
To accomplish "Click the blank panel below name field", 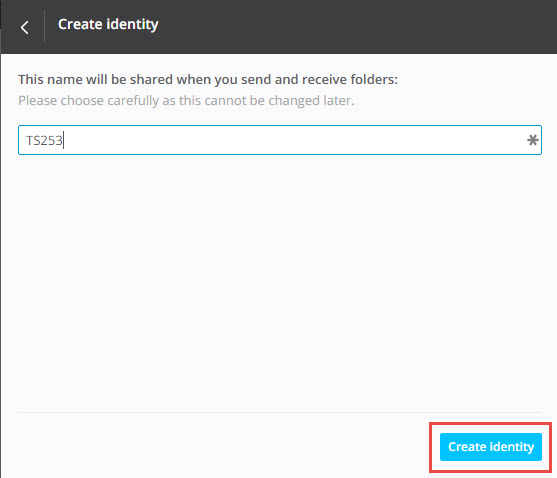I will [x=280, y=282].
